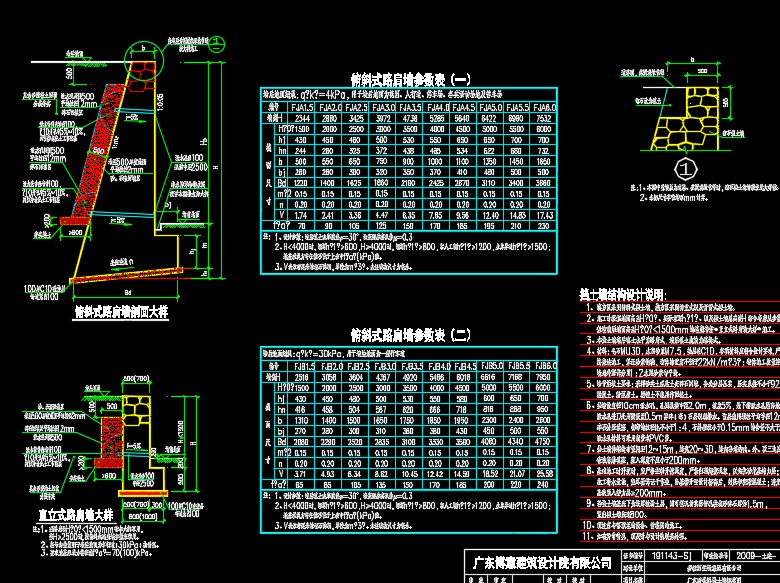Click the 7.85 volume cell
The width and height of the screenshot is (780, 583).
pos(437,215)
